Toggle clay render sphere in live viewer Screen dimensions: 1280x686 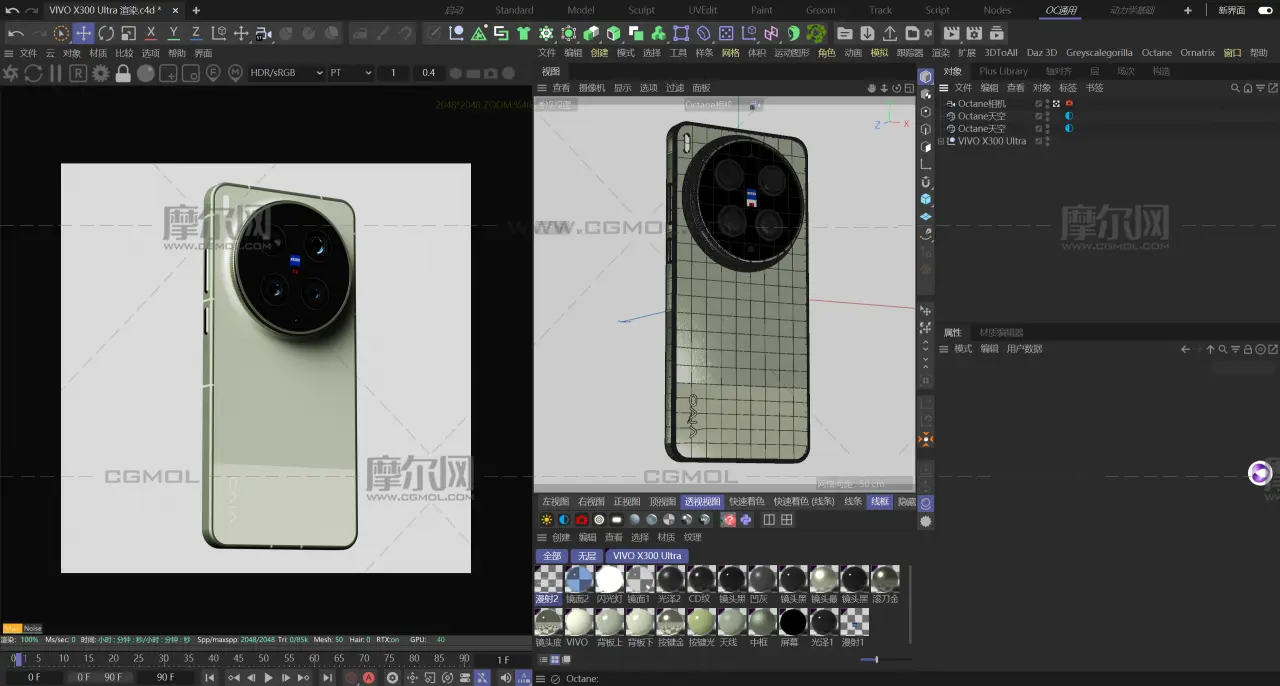[146, 73]
